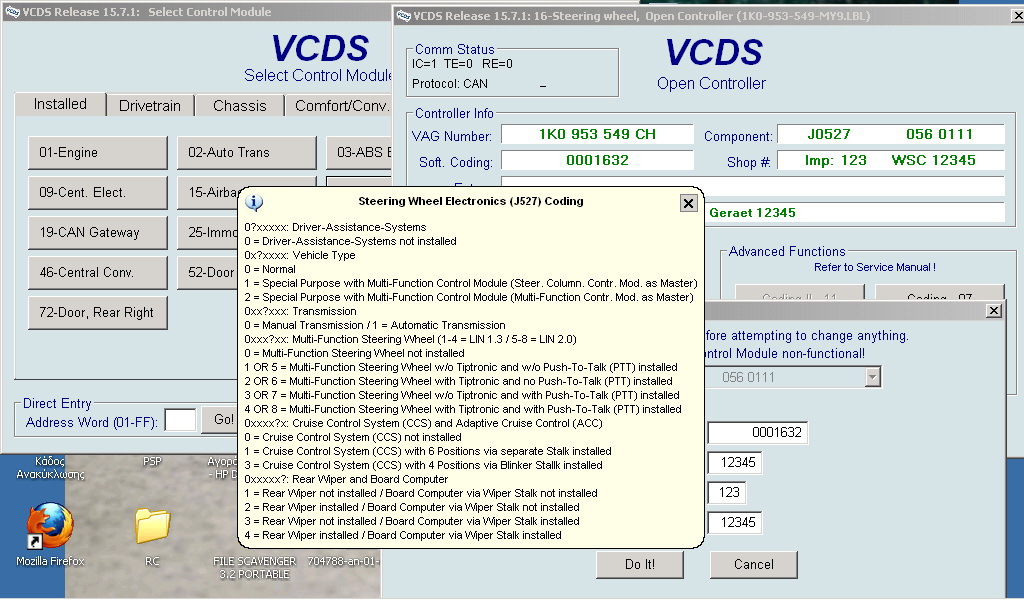1024x600 pixels.
Task: Click the Coding - 07 button
Action: [939, 292]
